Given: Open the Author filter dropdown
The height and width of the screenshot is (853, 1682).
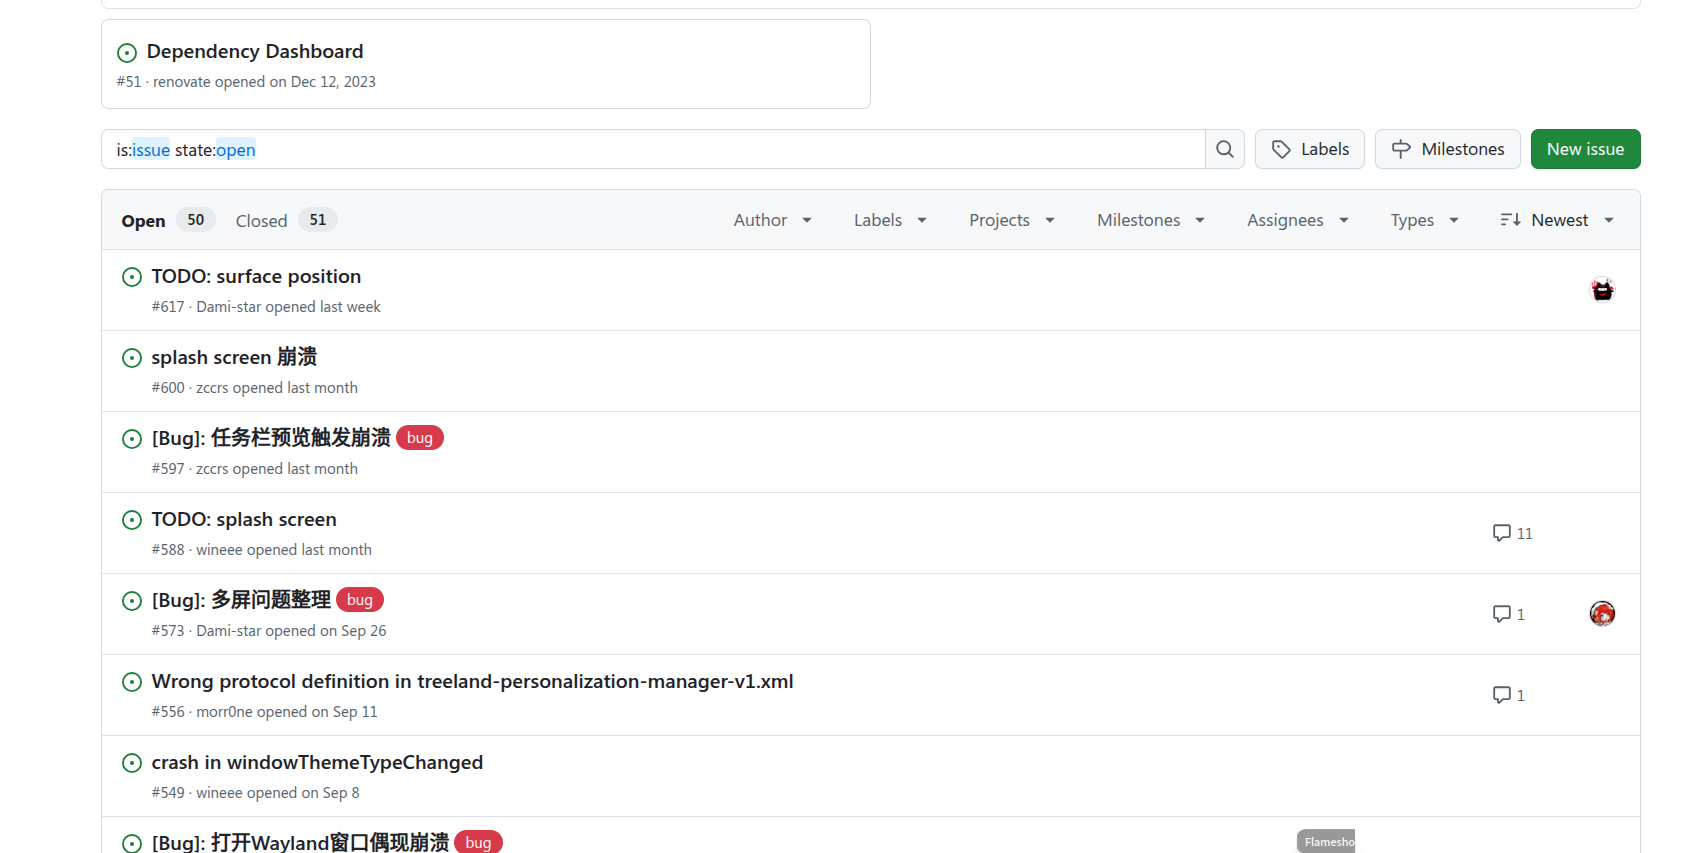Looking at the screenshot, I should (773, 220).
